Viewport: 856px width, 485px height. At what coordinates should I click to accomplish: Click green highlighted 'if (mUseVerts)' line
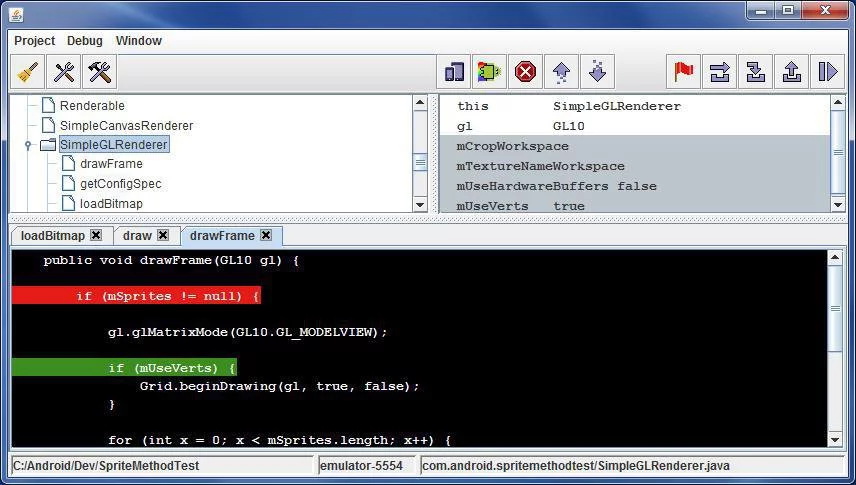click(x=124, y=368)
